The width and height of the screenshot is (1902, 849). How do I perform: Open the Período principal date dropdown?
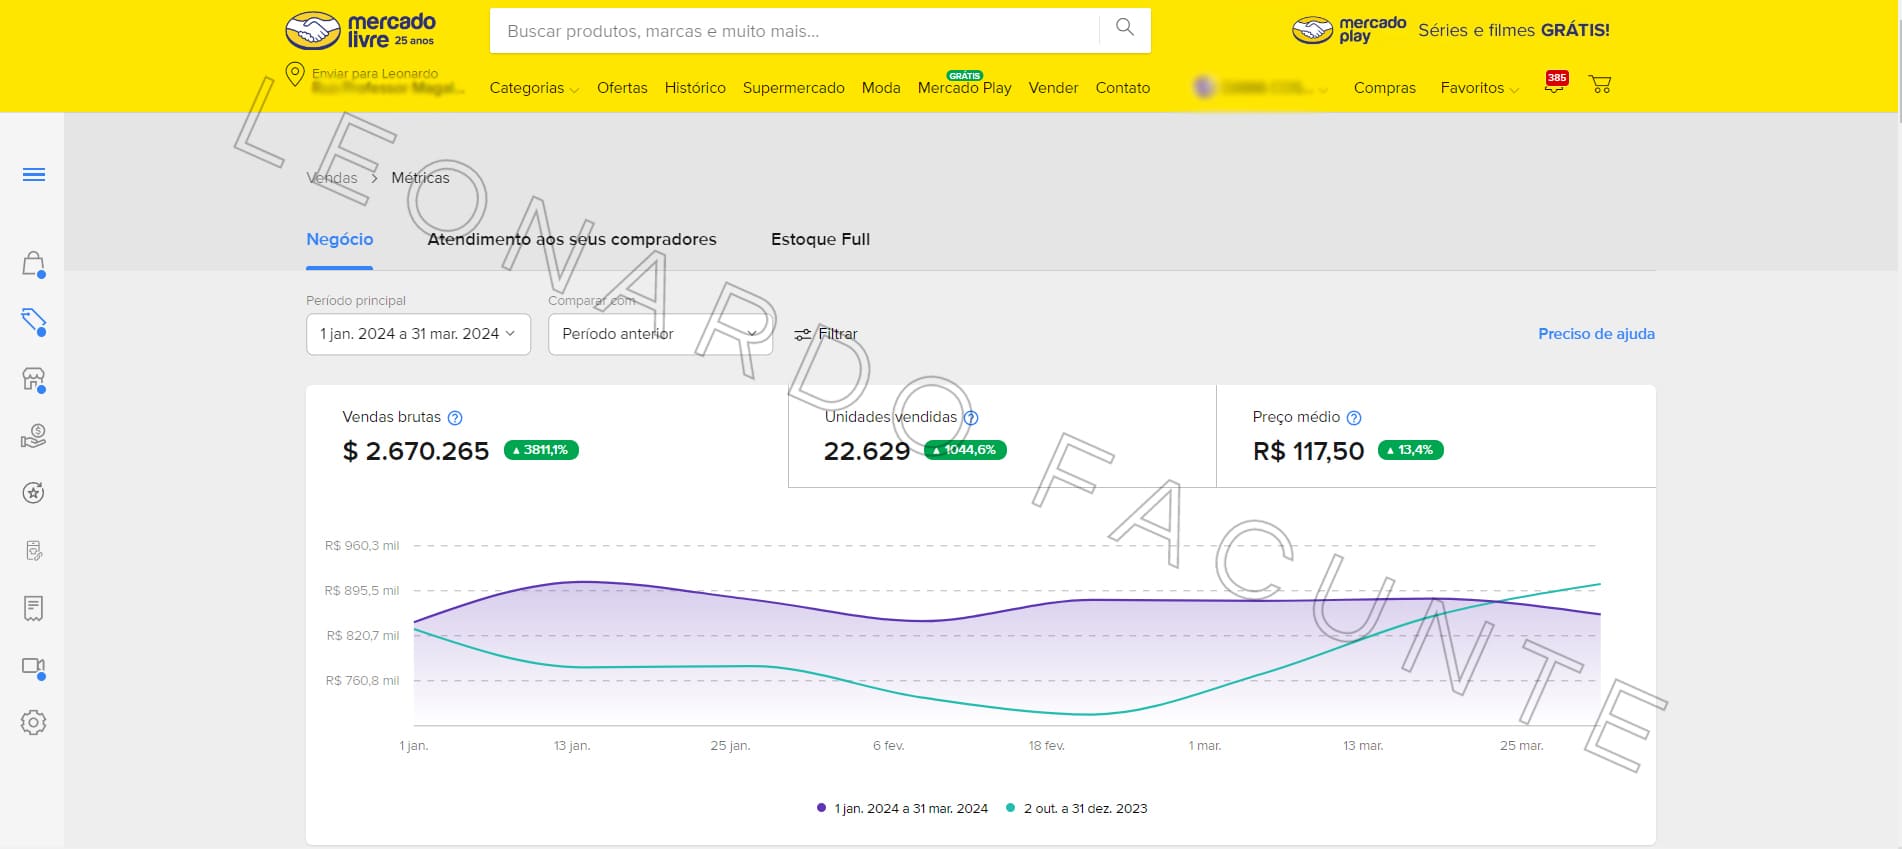[418, 334]
